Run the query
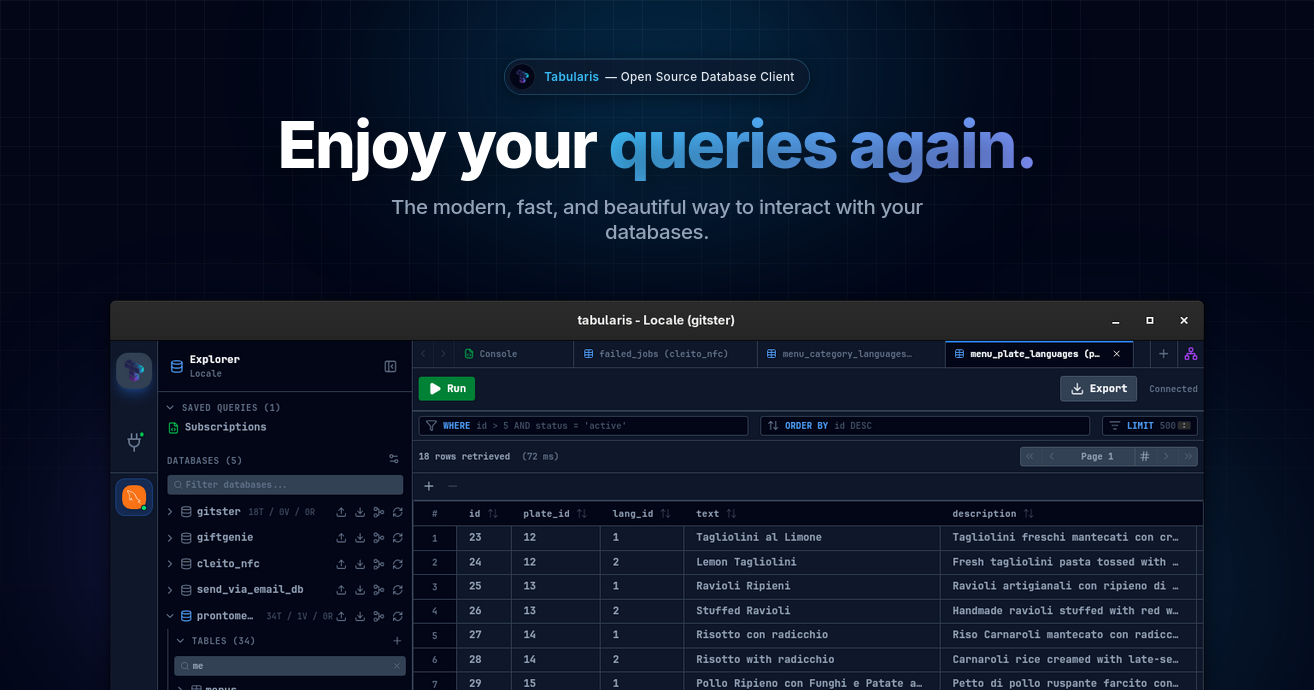Image resolution: width=1314 pixels, height=690 pixels. (x=447, y=389)
